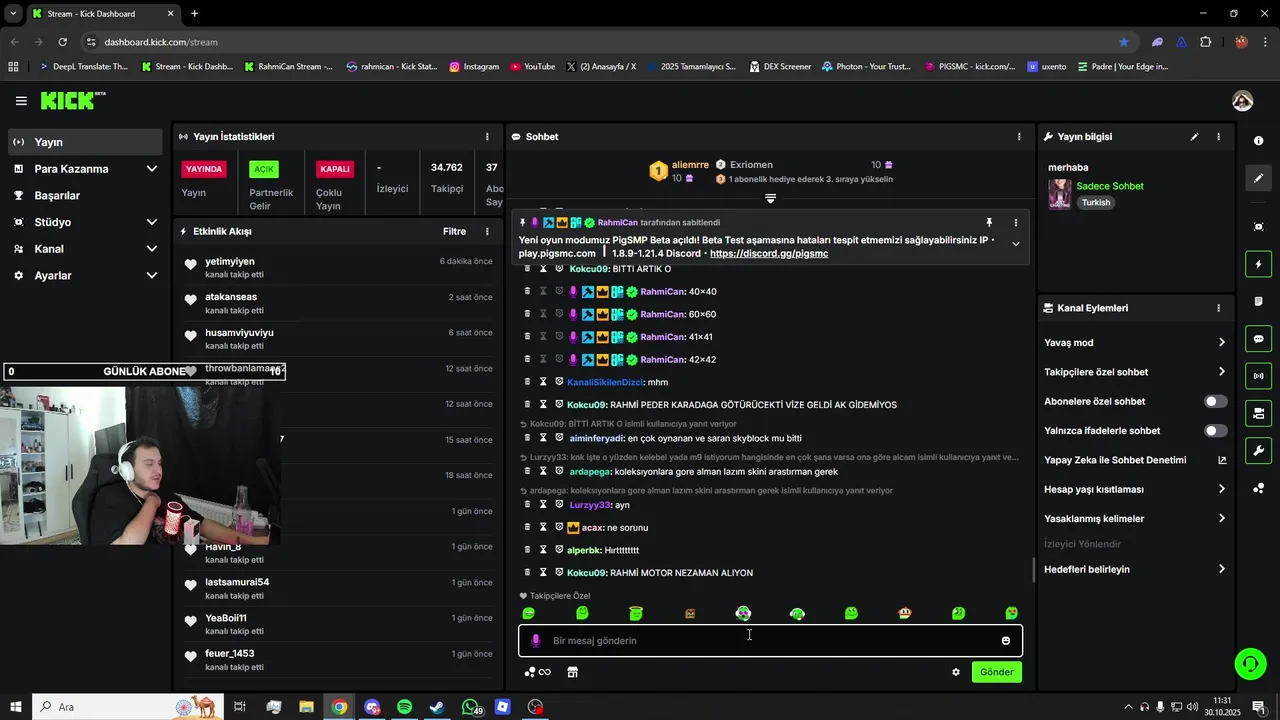This screenshot has width=1280, height=720.
Task: Toggle Yalnızca ifadelerle sohbet switch
Action: 1215,431
